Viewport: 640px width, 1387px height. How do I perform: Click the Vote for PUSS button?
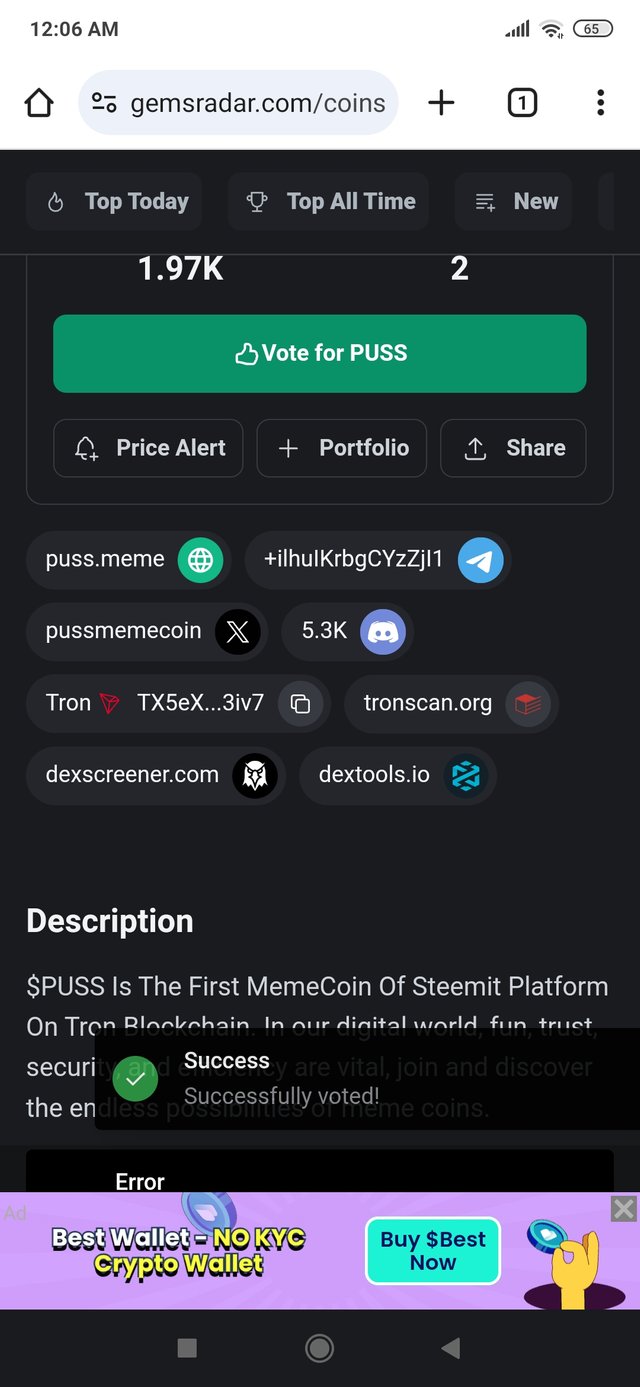click(x=320, y=353)
